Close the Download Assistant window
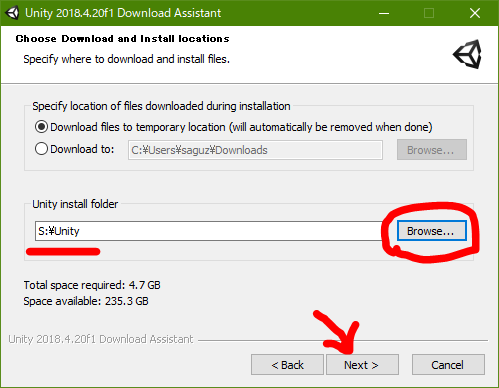Viewport: 499px width, 388px height. click(474, 13)
